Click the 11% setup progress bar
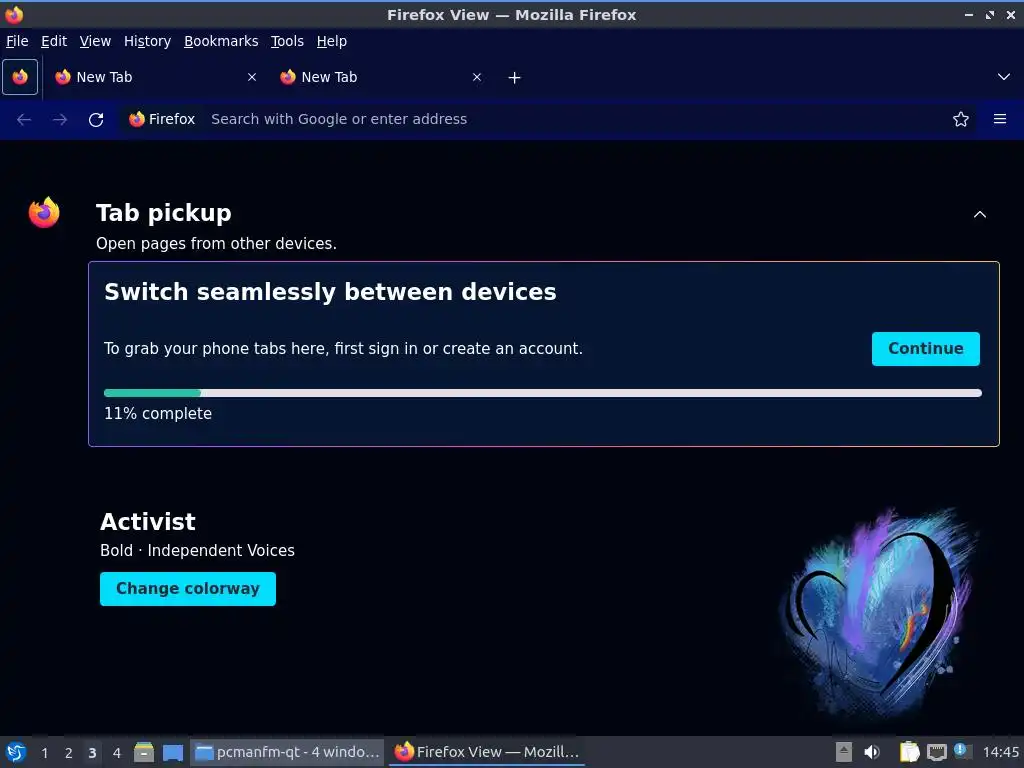 click(x=543, y=393)
